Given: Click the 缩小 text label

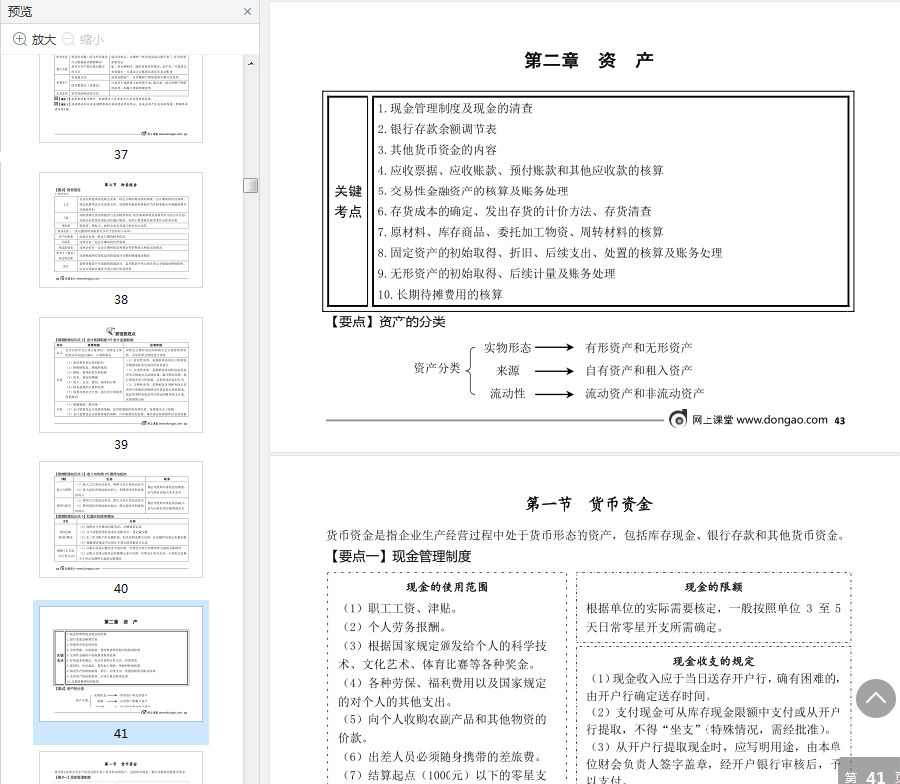Looking at the screenshot, I should 92,40.
